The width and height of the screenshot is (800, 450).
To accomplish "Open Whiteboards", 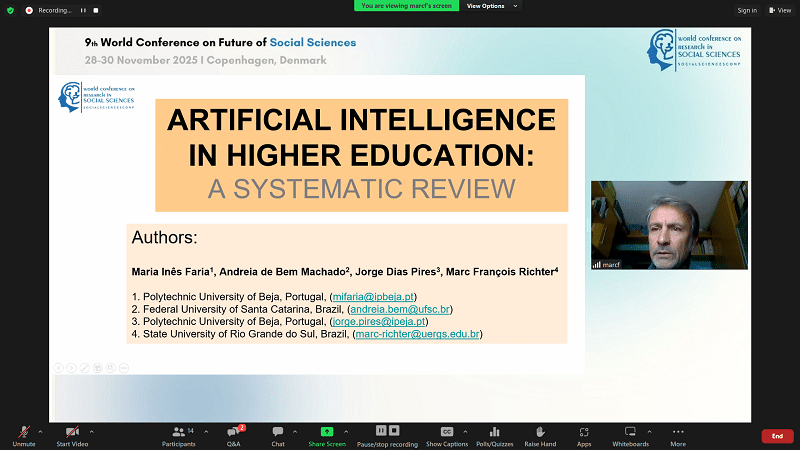I will point(630,436).
